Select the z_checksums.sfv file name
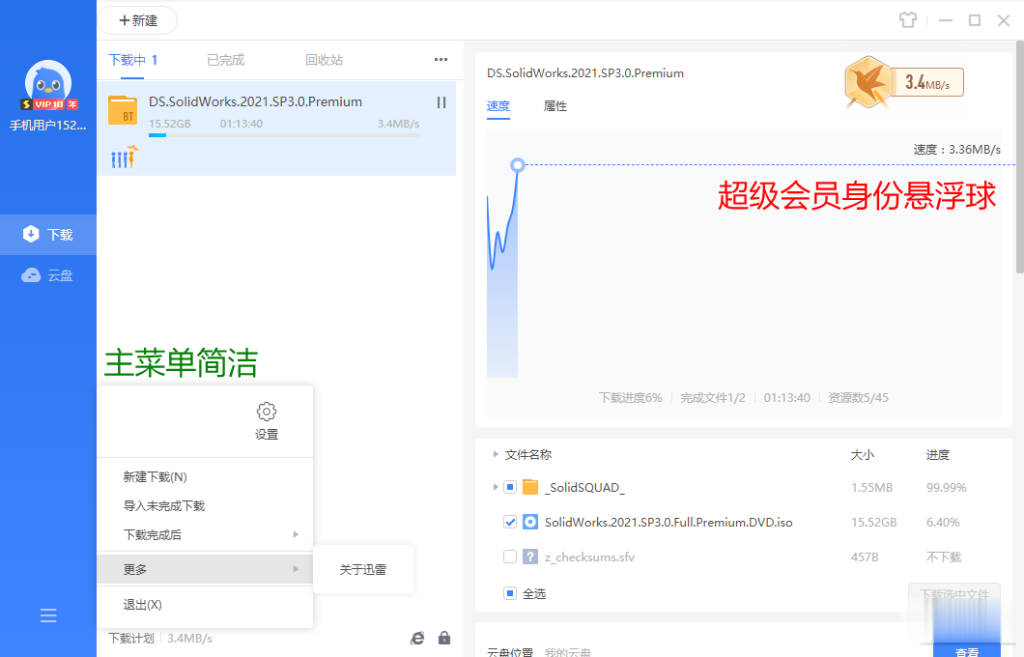This screenshot has height=657, width=1024. (590, 557)
